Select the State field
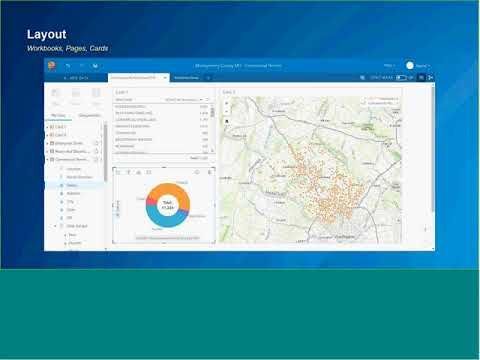 71,210
